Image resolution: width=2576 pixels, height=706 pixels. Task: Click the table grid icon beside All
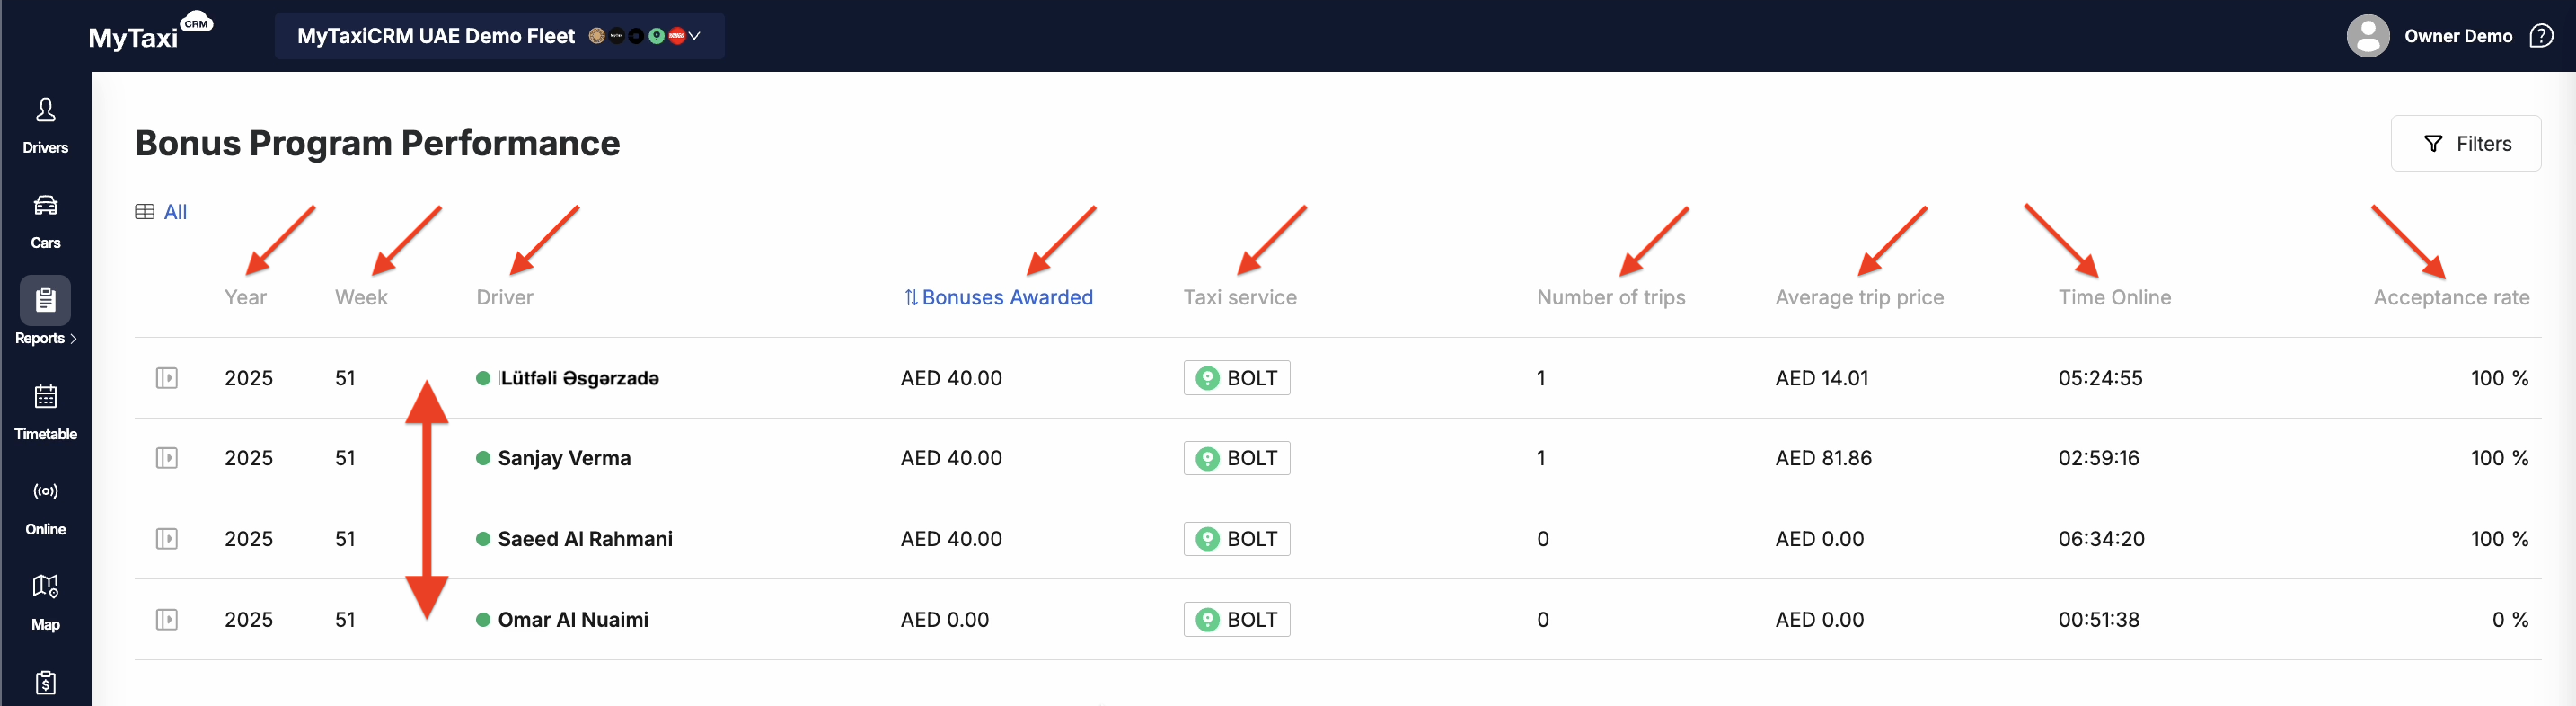pos(145,212)
